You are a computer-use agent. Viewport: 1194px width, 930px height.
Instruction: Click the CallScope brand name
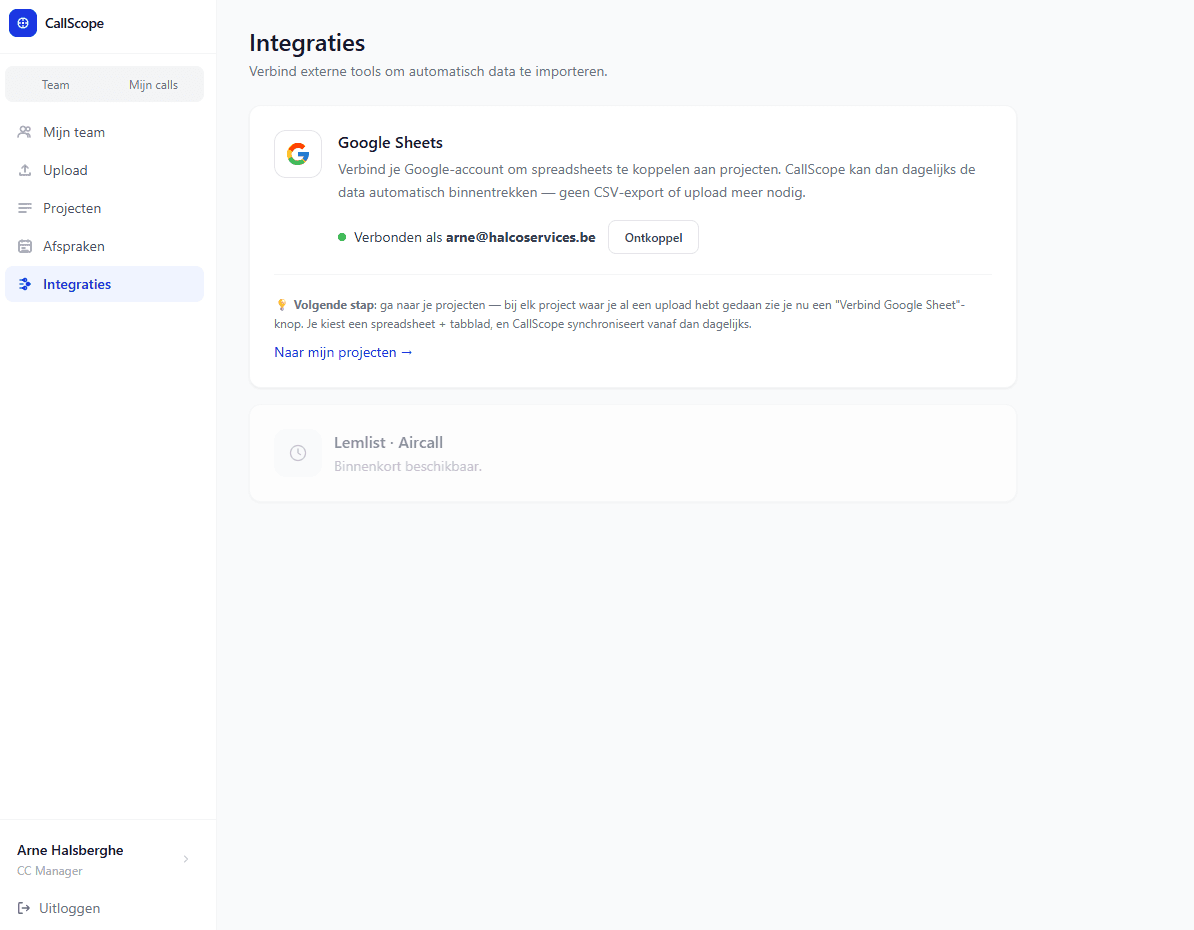74,23
